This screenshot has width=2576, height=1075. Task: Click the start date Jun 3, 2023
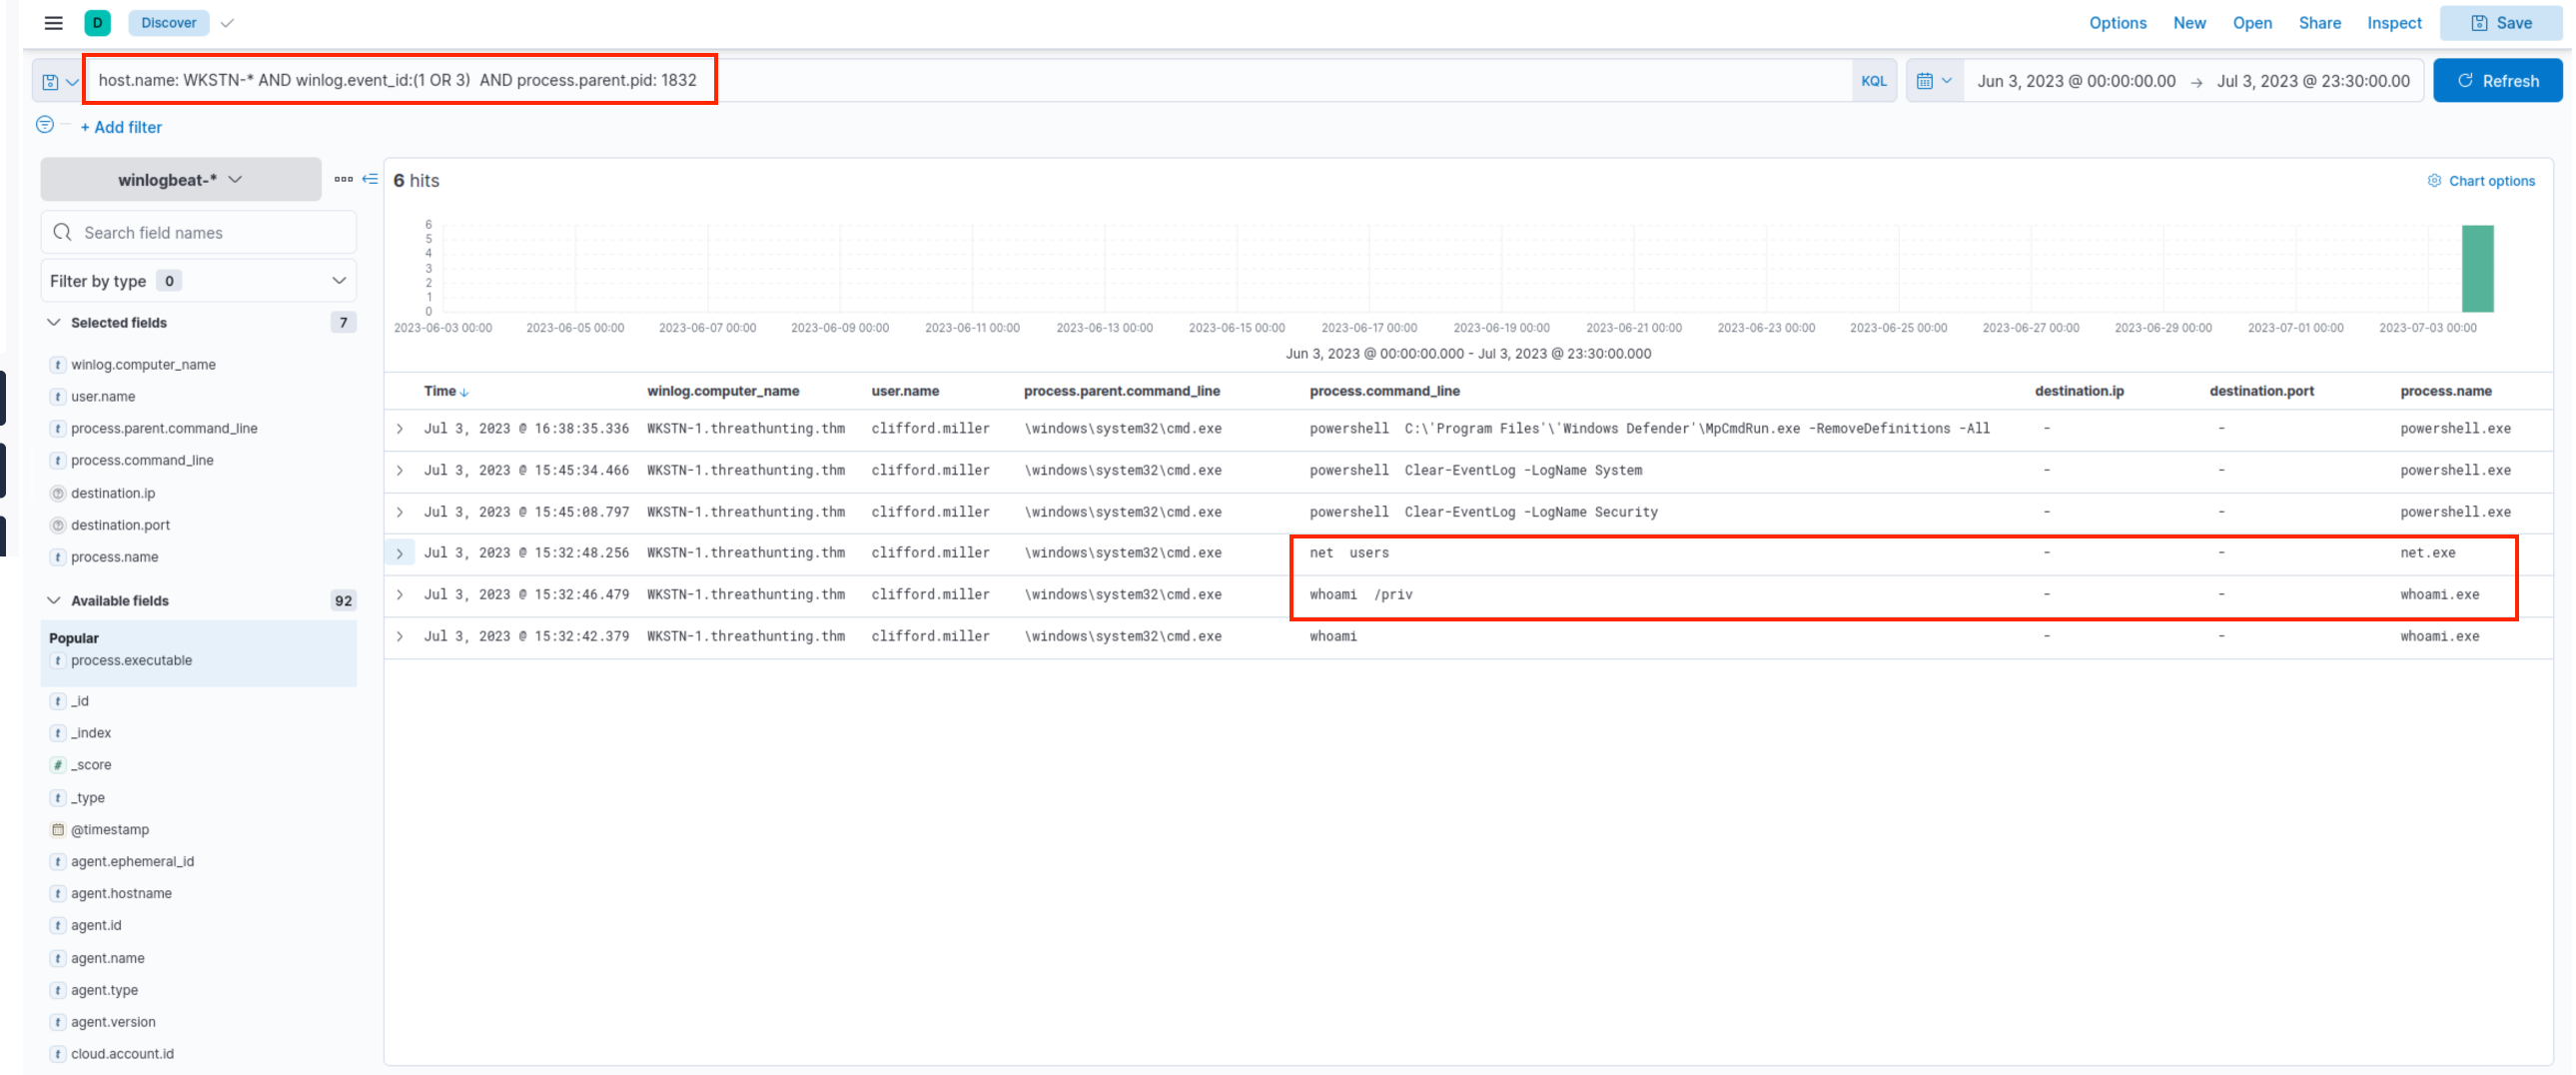2075,81
